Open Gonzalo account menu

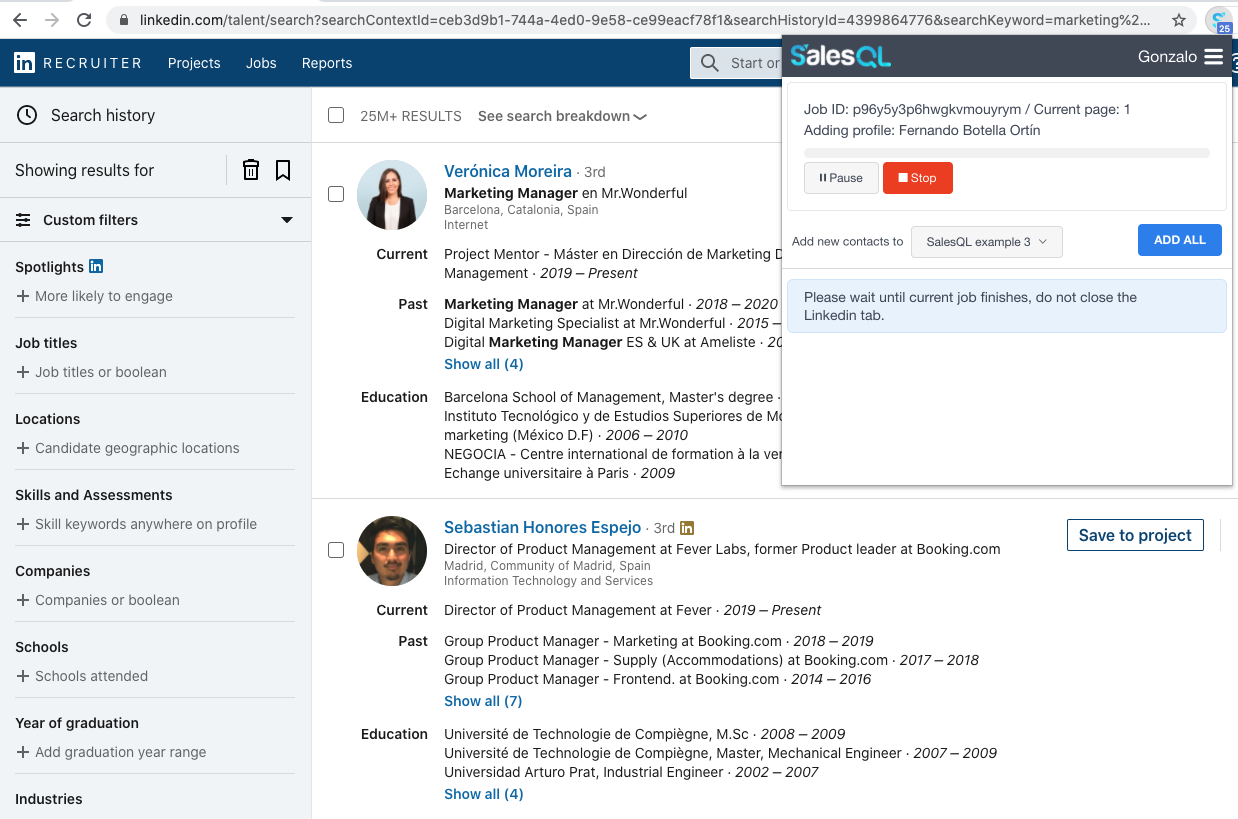(x=1167, y=57)
